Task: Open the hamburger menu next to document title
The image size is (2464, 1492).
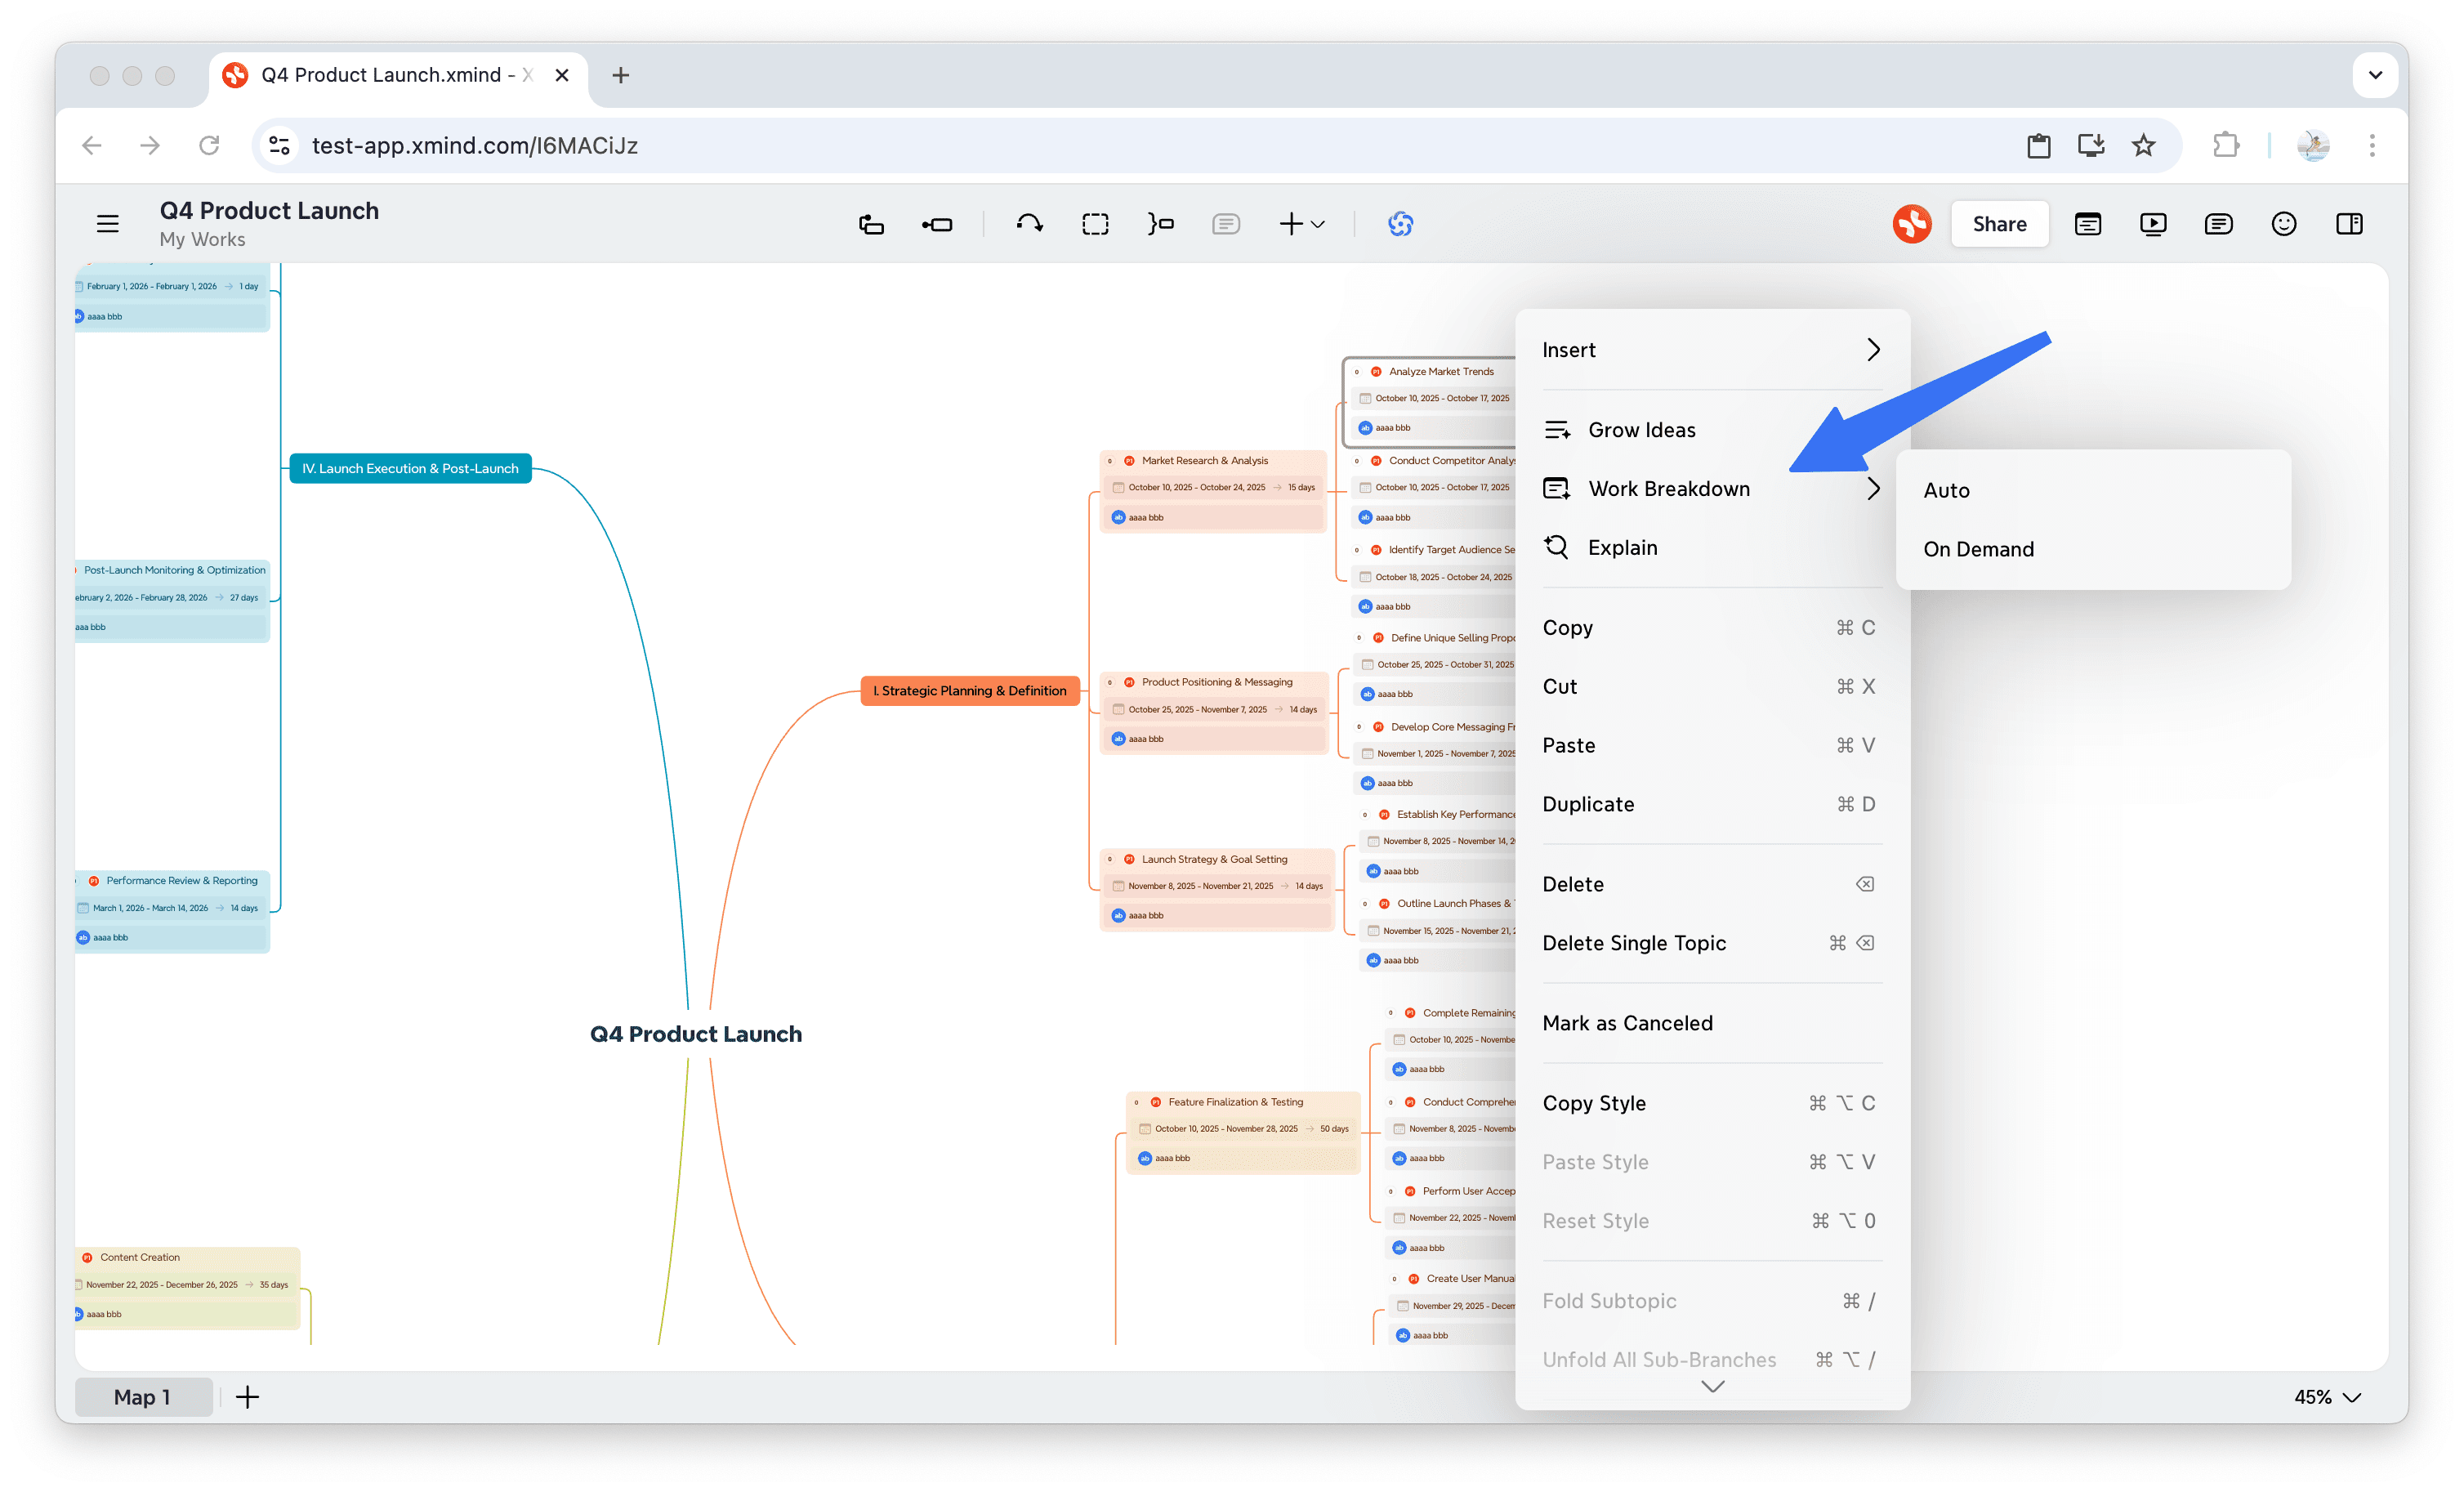Action: pos(107,223)
